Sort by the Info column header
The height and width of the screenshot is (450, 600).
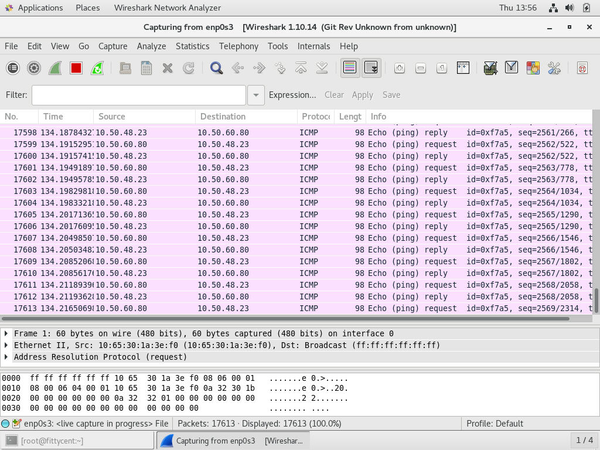[479, 116]
